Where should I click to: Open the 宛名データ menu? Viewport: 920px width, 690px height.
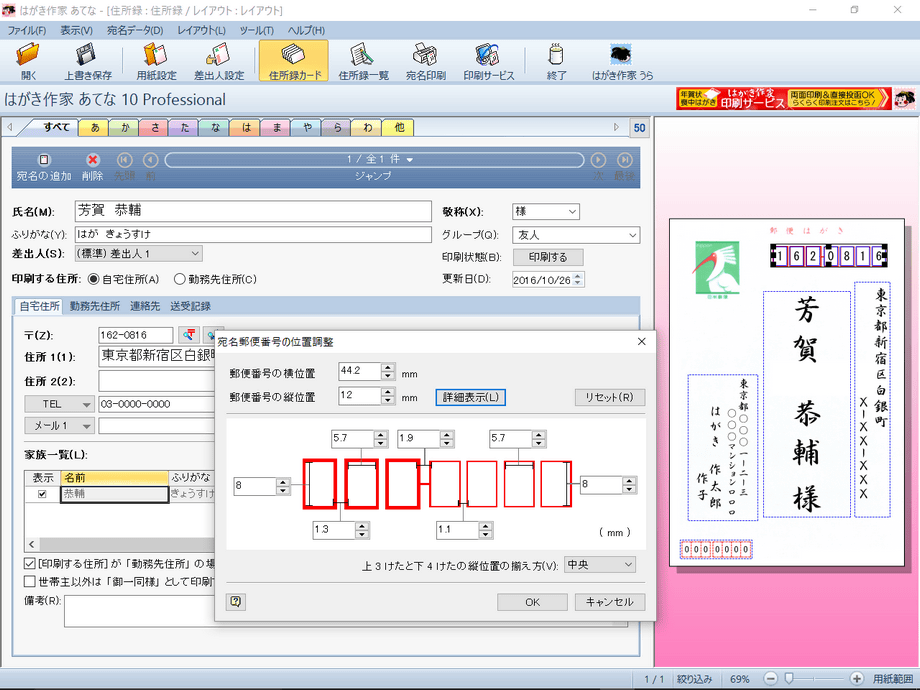[x=135, y=31]
